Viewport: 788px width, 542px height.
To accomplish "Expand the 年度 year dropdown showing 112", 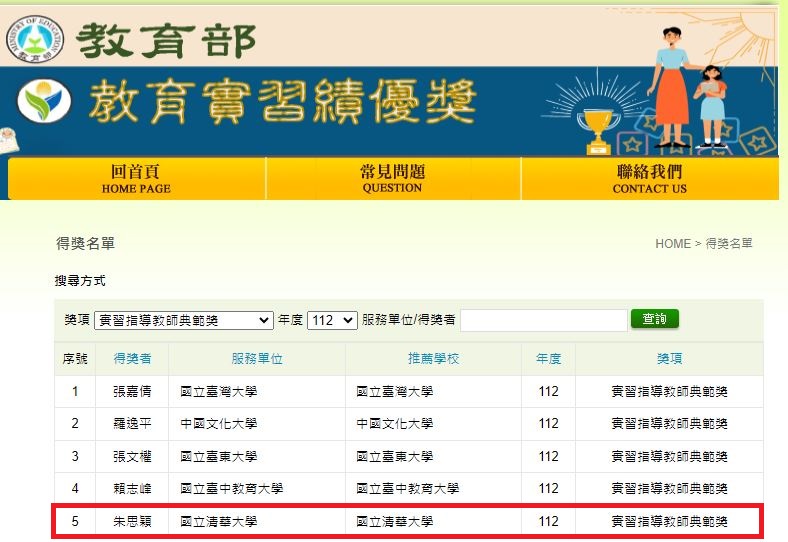I will click(332, 320).
